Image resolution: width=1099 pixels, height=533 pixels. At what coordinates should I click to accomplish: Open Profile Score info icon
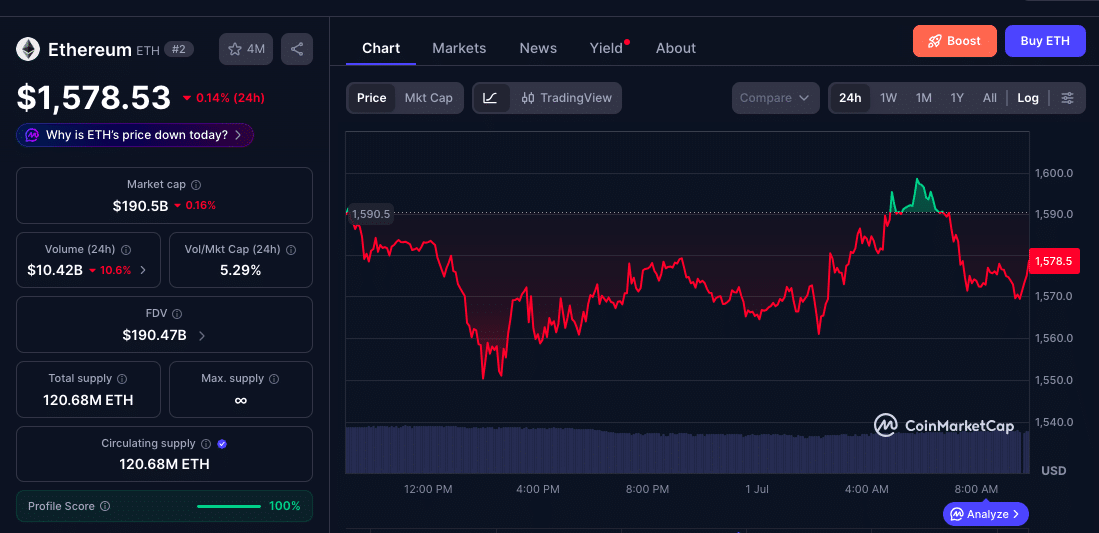point(105,506)
